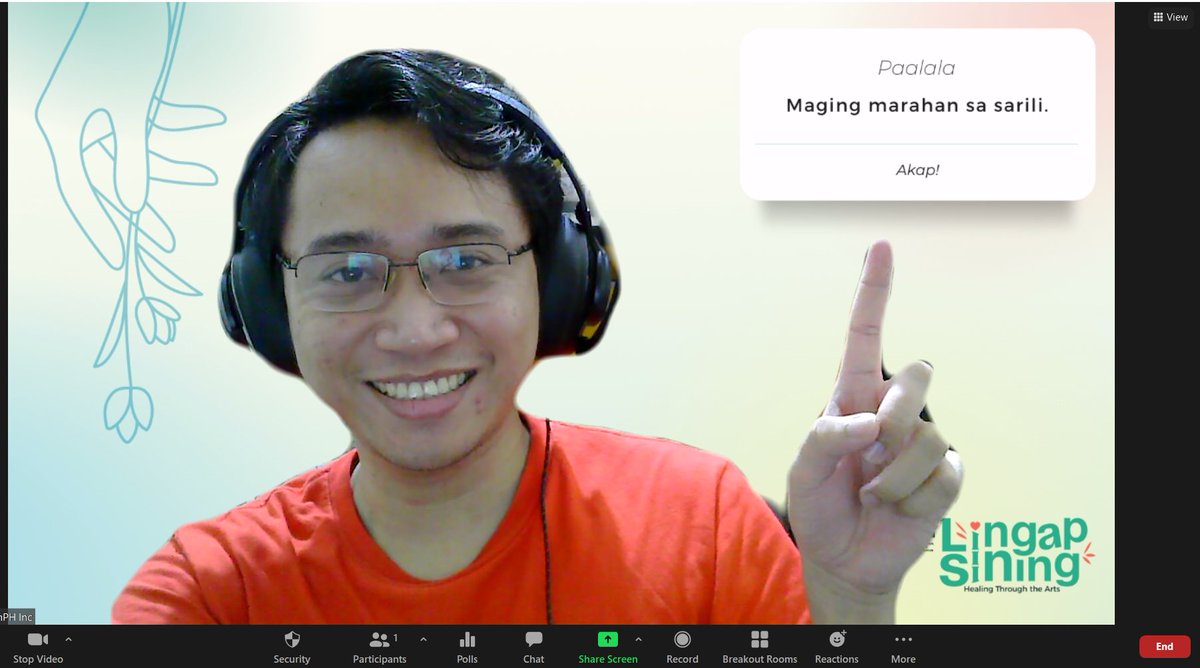Viewport: 1200px width, 668px height.
Task: Open the Polls icon
Action: click(x=467, y=639)
